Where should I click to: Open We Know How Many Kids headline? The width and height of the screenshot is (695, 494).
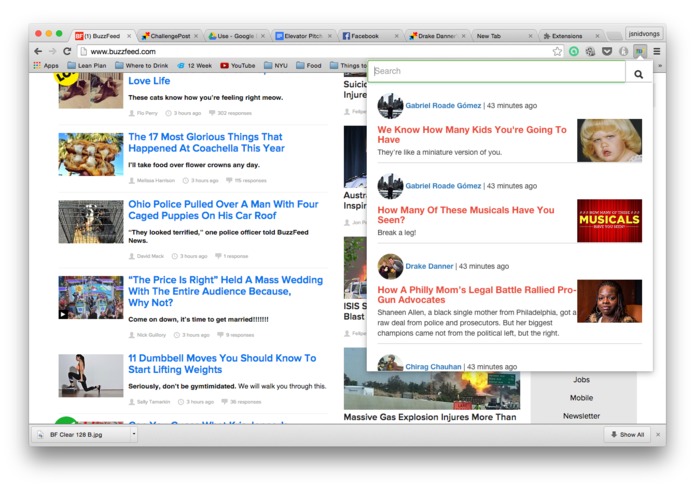point(472,135)
